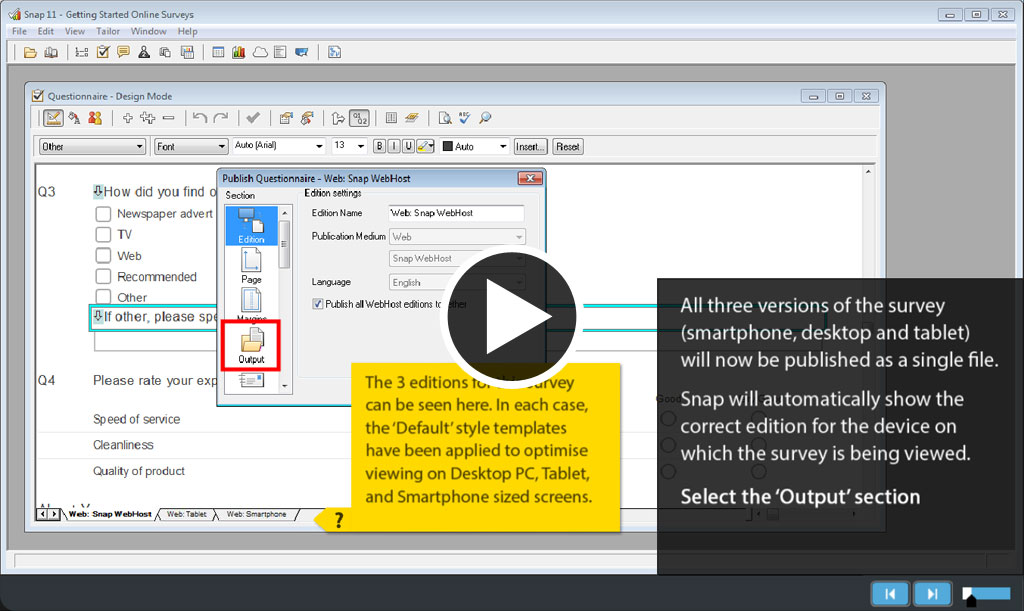
Task: Open the bar chart analysis icon
Action: pos(238,52)
